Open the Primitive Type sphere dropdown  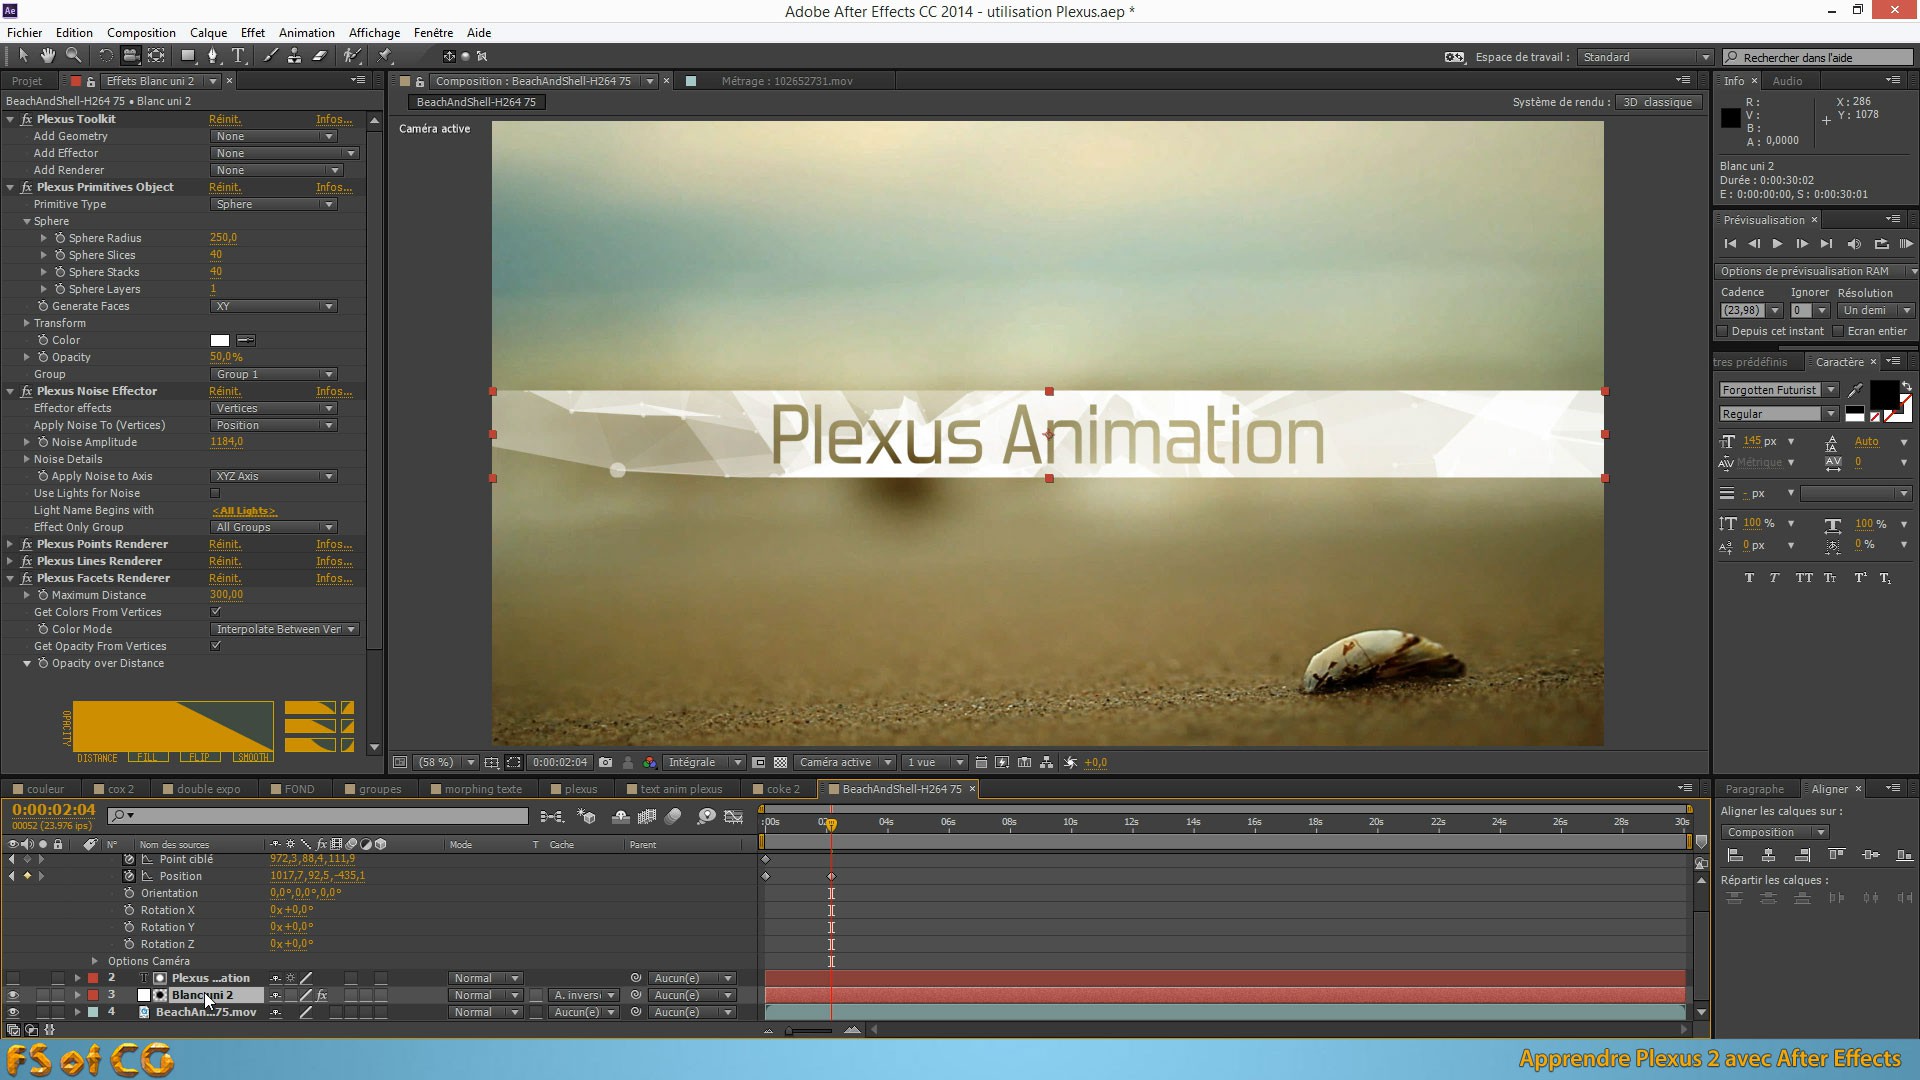click(x=273, y=204)
